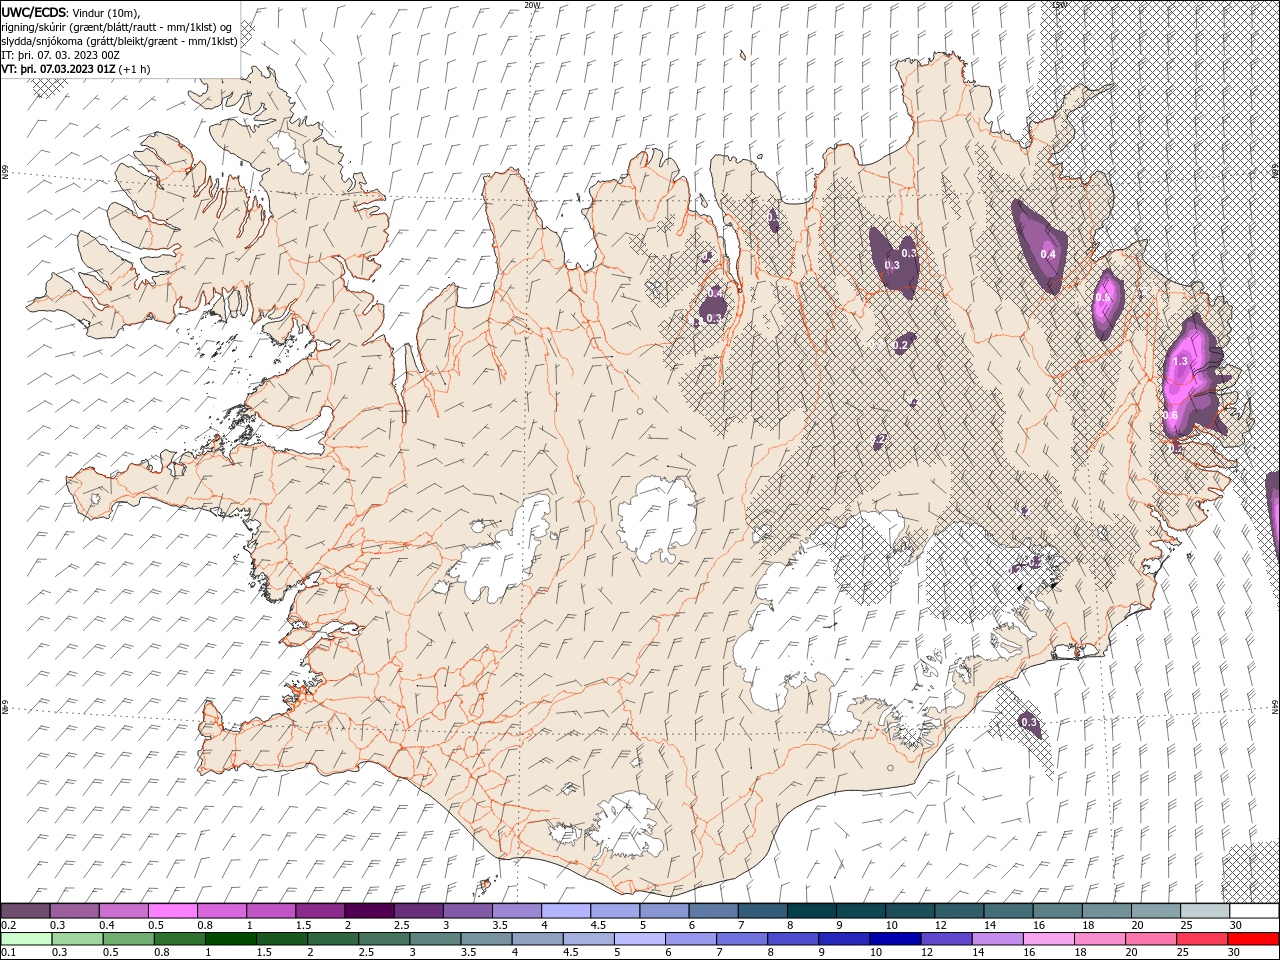The height and width of the screenshot is (960, 1280).
Task: Click the '20W' longitude label at the top
Action: 532,5
